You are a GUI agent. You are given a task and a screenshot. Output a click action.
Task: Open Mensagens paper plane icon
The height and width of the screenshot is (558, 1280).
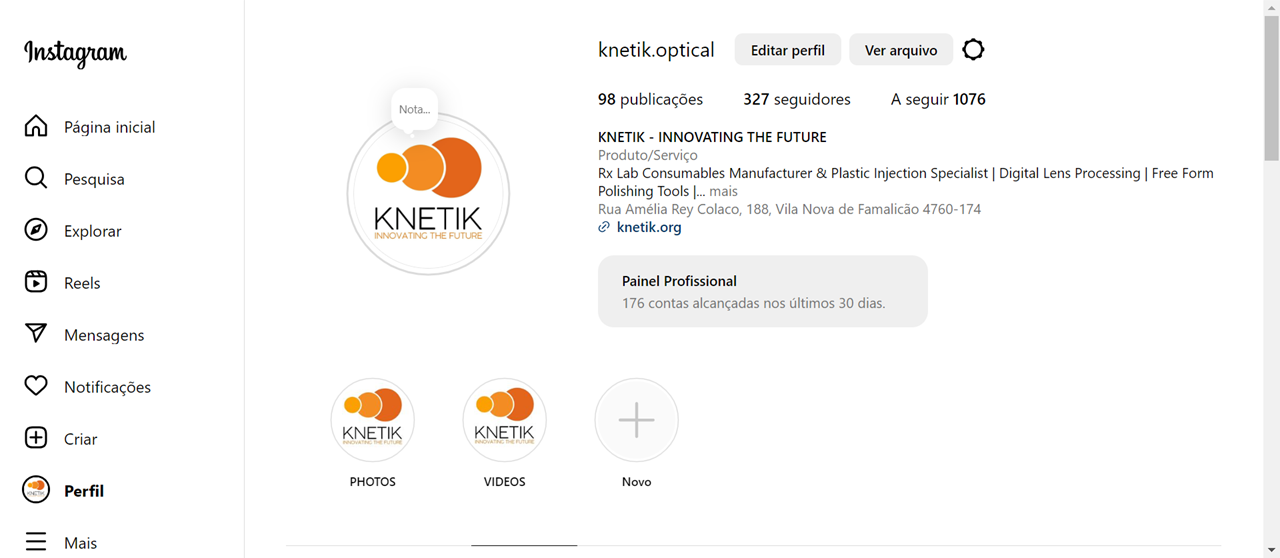(x=36, y=334)
